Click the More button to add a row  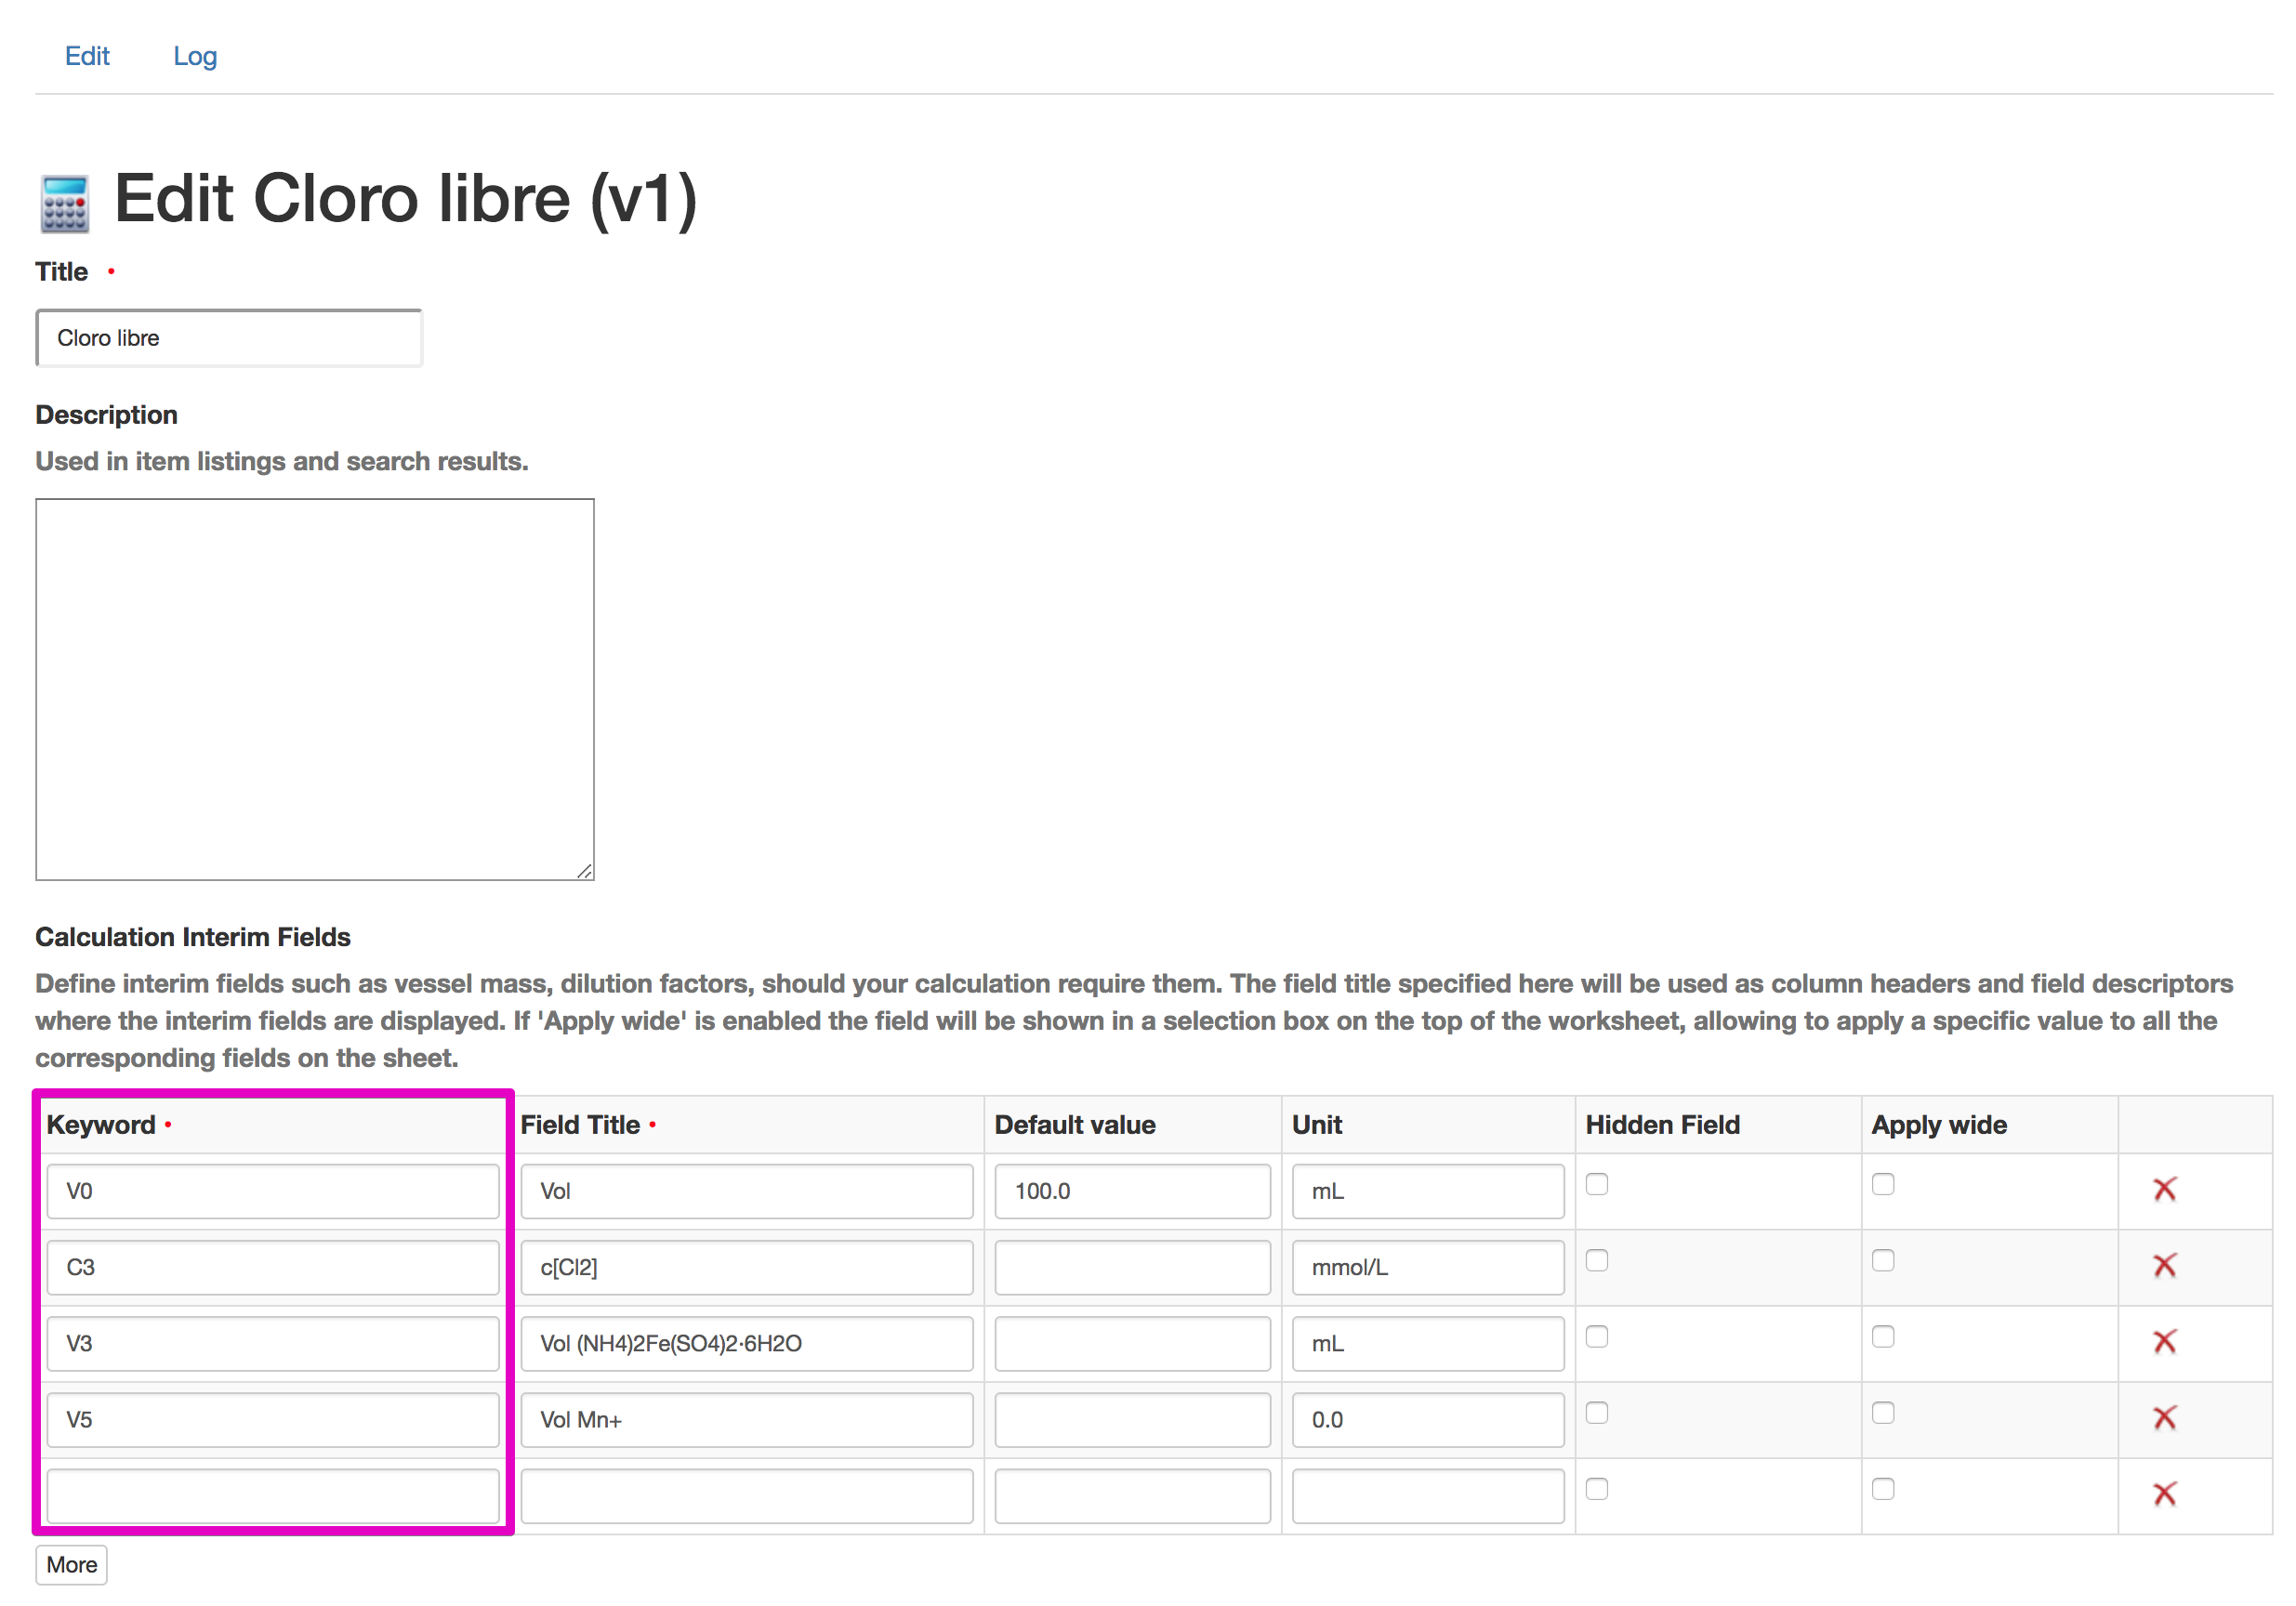pos(70,1564)
